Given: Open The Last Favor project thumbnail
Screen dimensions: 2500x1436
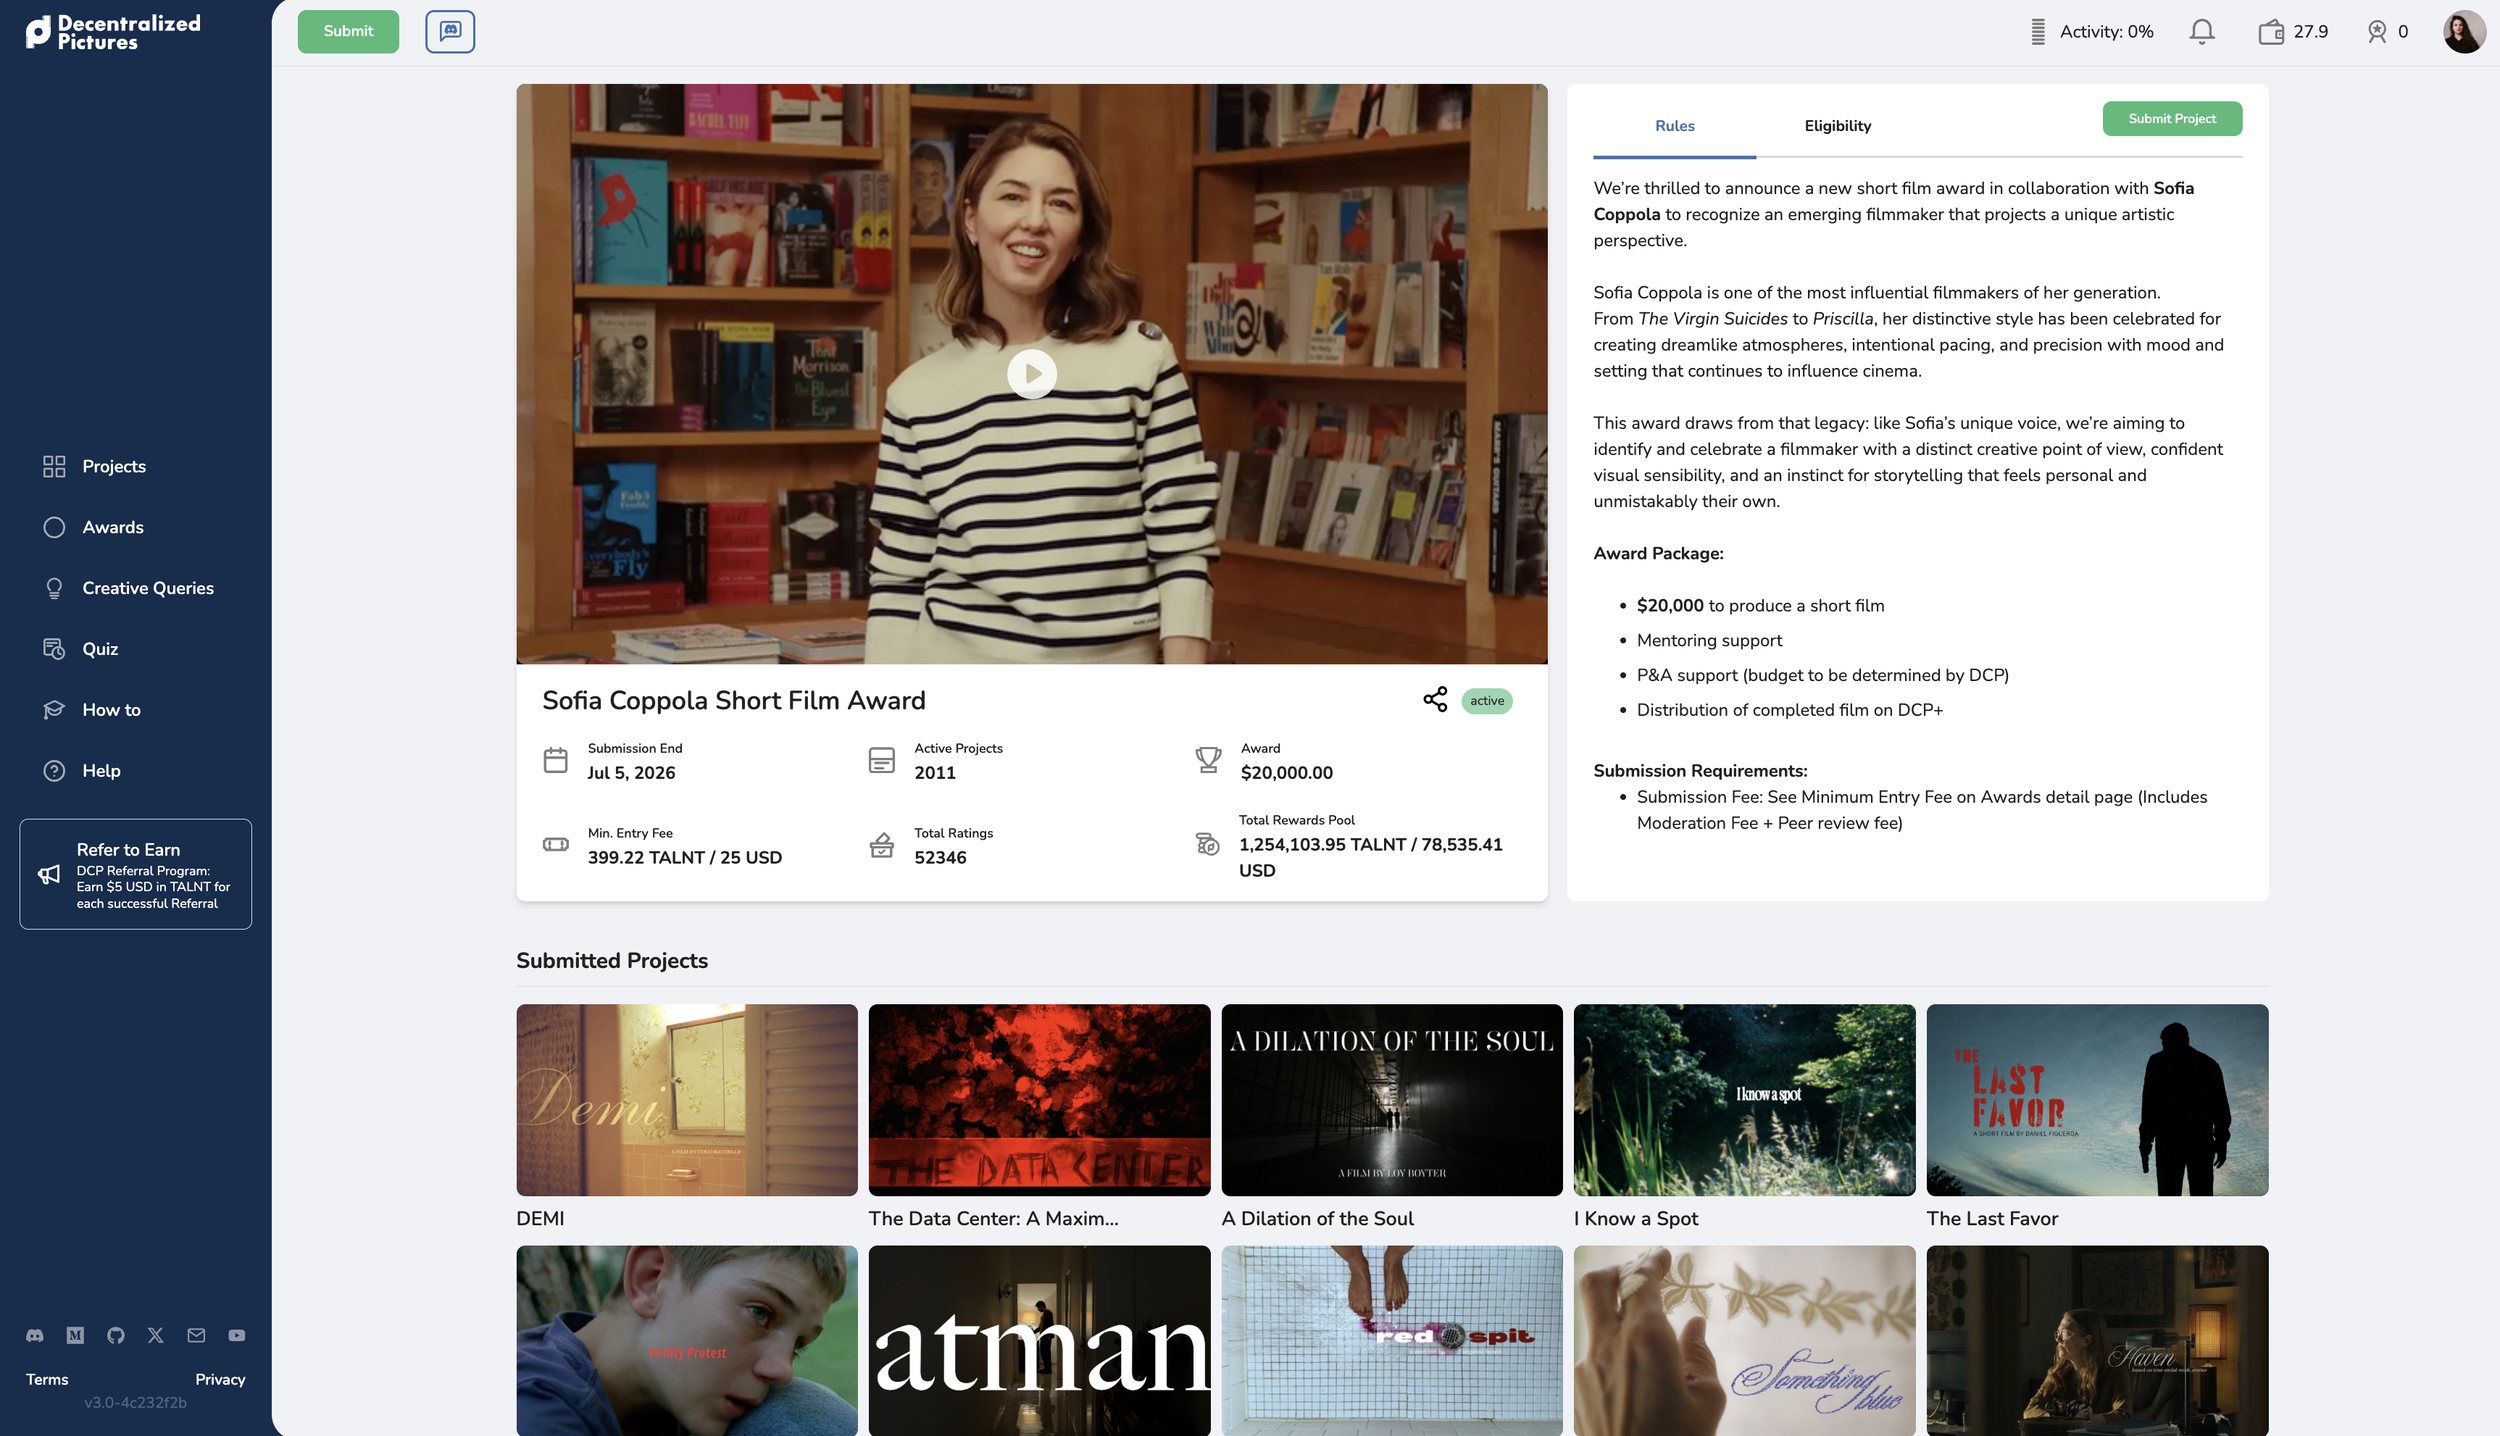Looking at the screenshot, I should pos(2098,1100).
